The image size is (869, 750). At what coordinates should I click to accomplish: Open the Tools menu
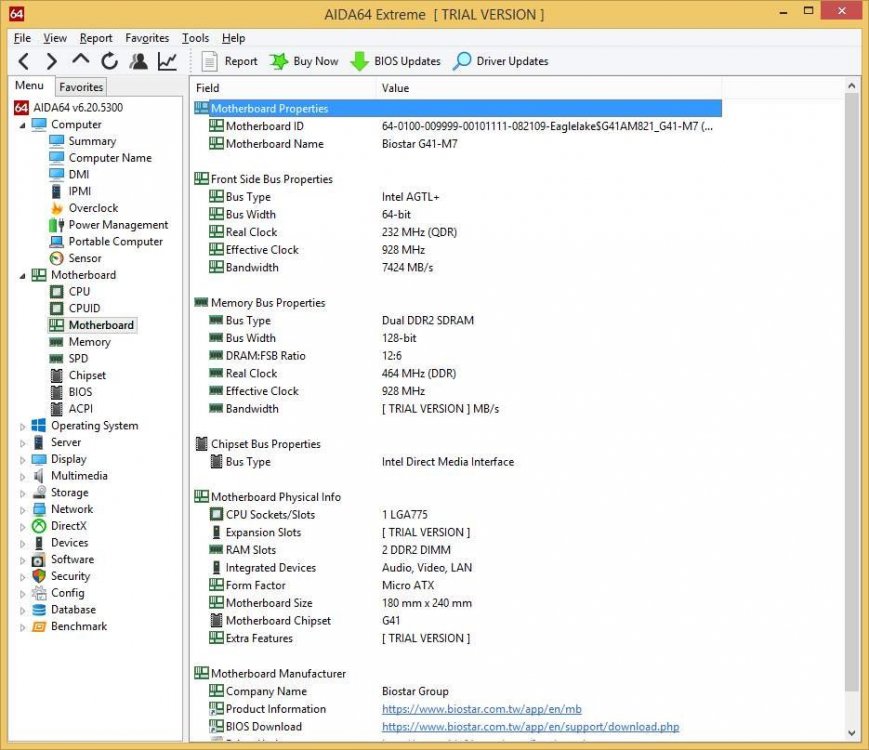point(195,38)
